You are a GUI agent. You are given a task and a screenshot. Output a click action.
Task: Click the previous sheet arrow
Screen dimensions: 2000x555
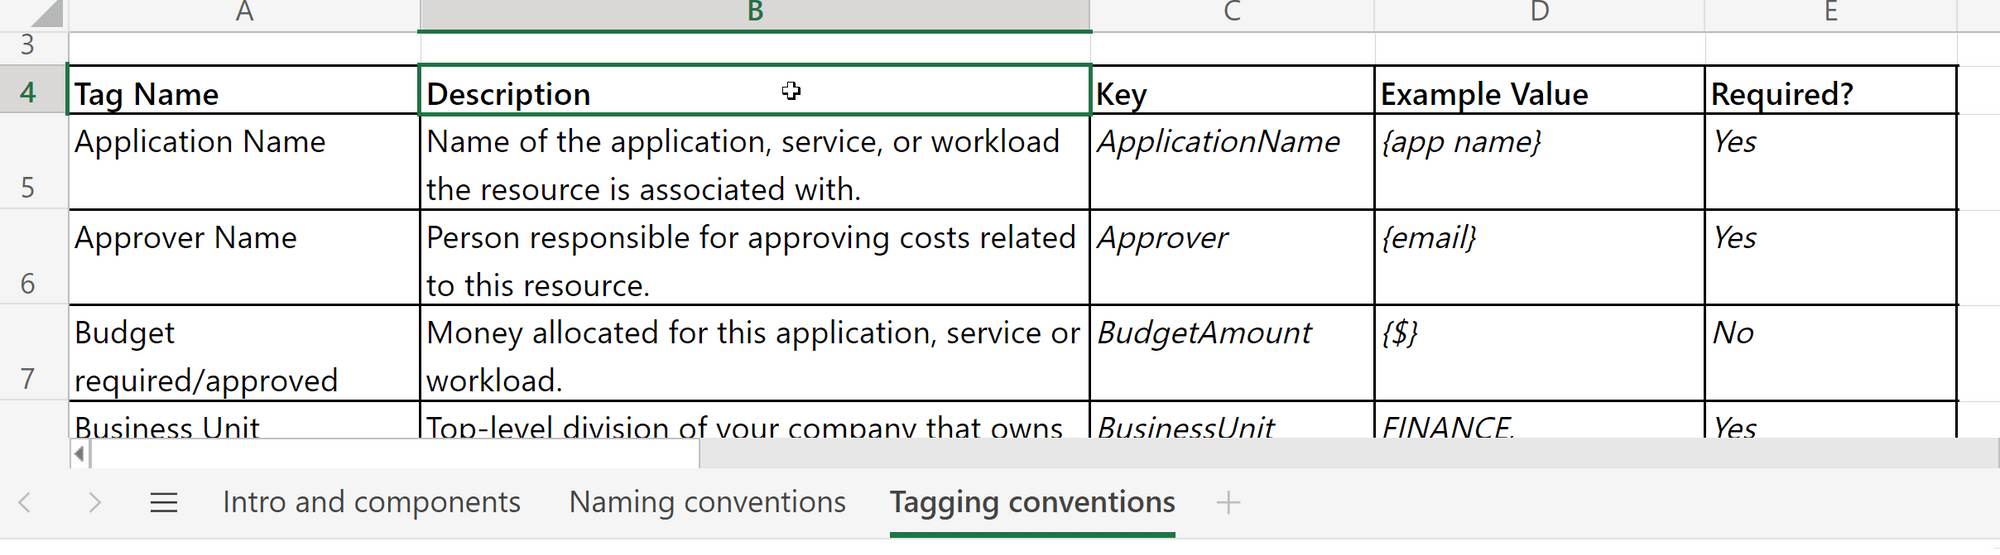[x=26, y=502]
